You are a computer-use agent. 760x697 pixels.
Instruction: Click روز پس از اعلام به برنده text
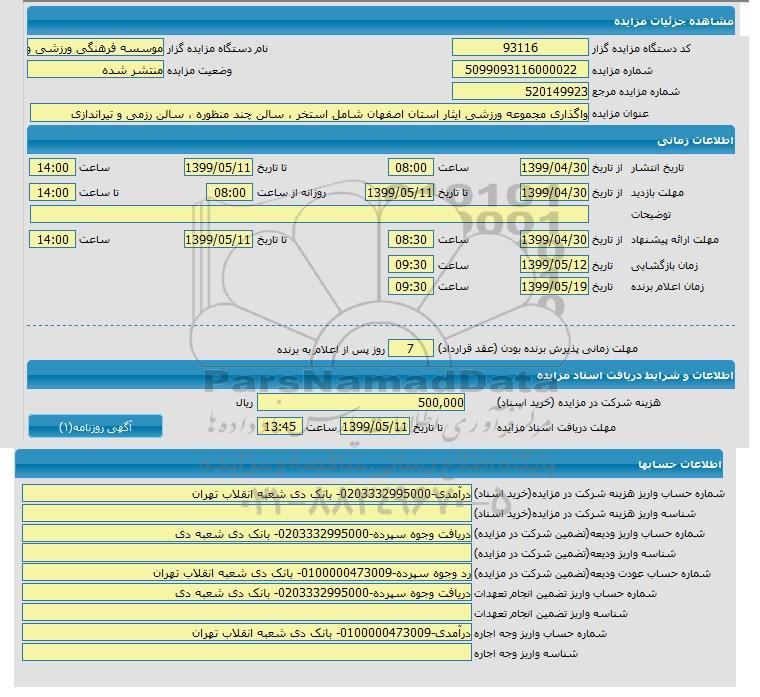click(x=331, y=349)
